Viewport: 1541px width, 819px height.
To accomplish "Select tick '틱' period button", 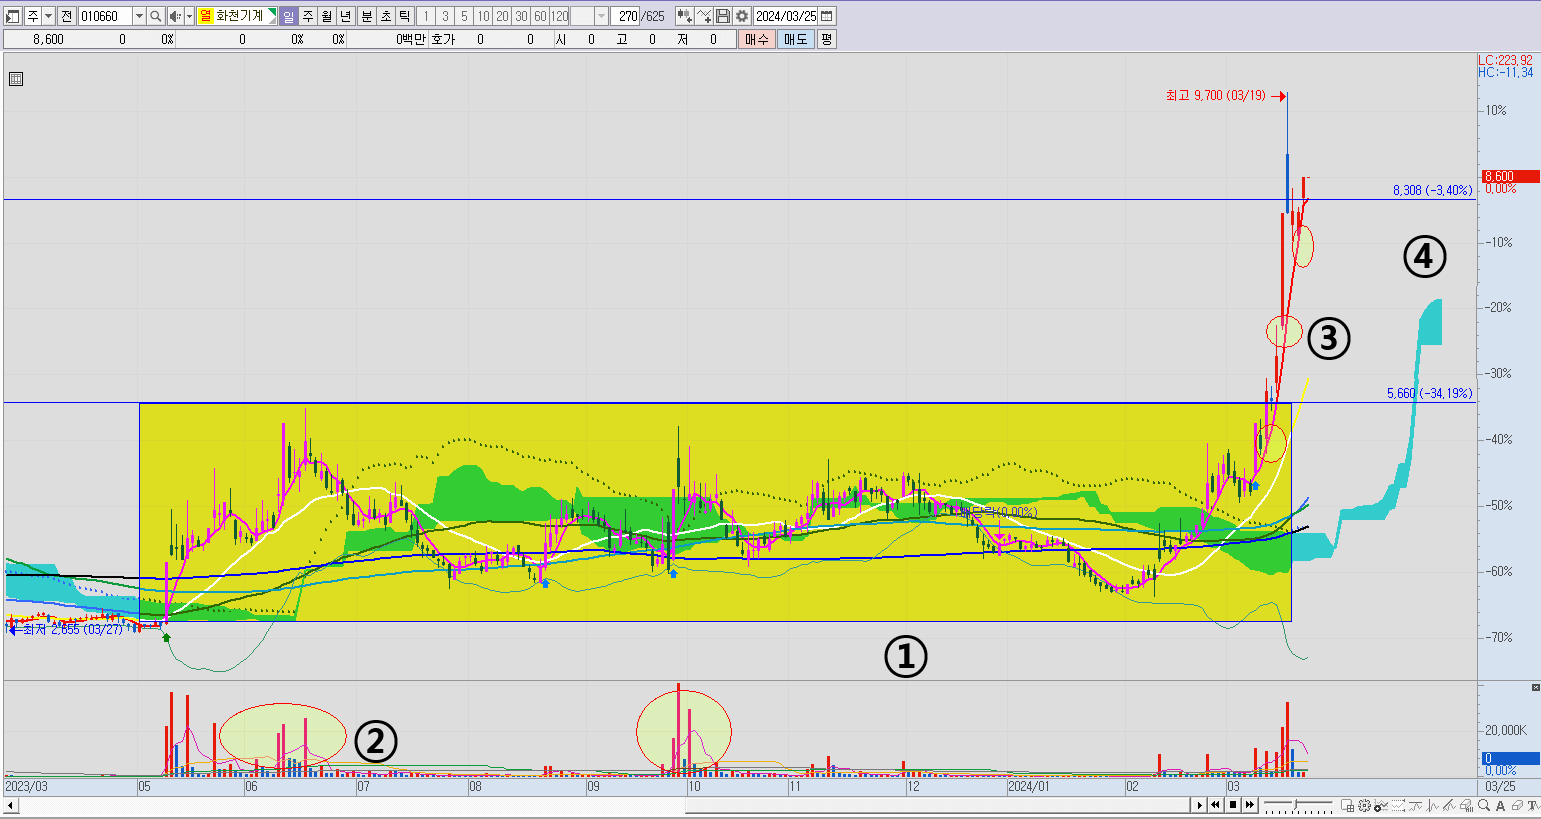I will click(x=405, y=16).
